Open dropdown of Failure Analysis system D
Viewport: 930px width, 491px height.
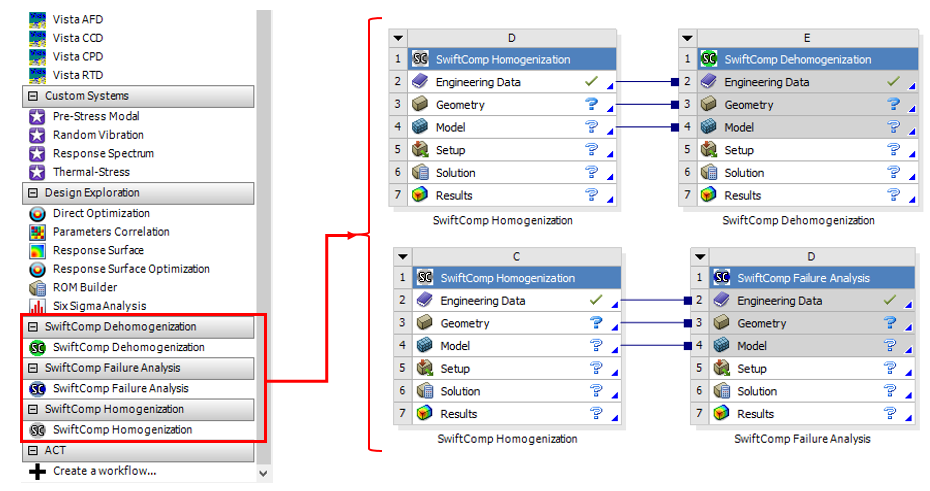(x=700, y=257)
